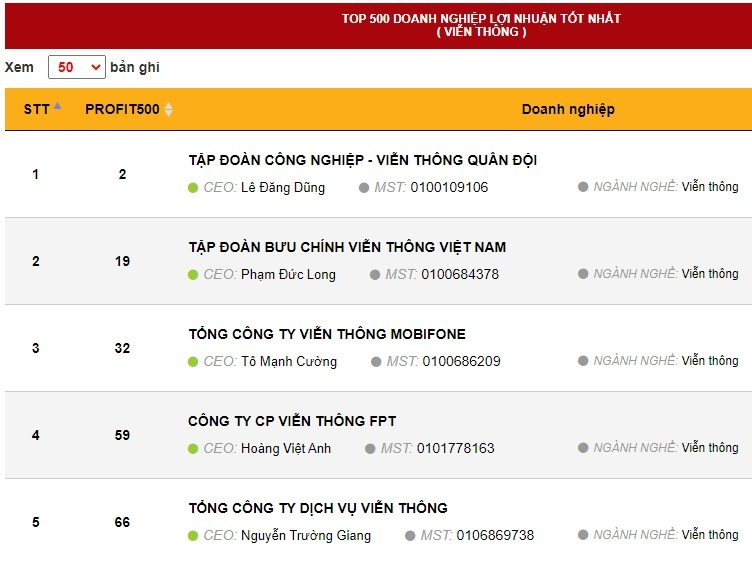Sort by PROFIT500 column arrows
Viewport: 752px width, 563px height.
168,109
